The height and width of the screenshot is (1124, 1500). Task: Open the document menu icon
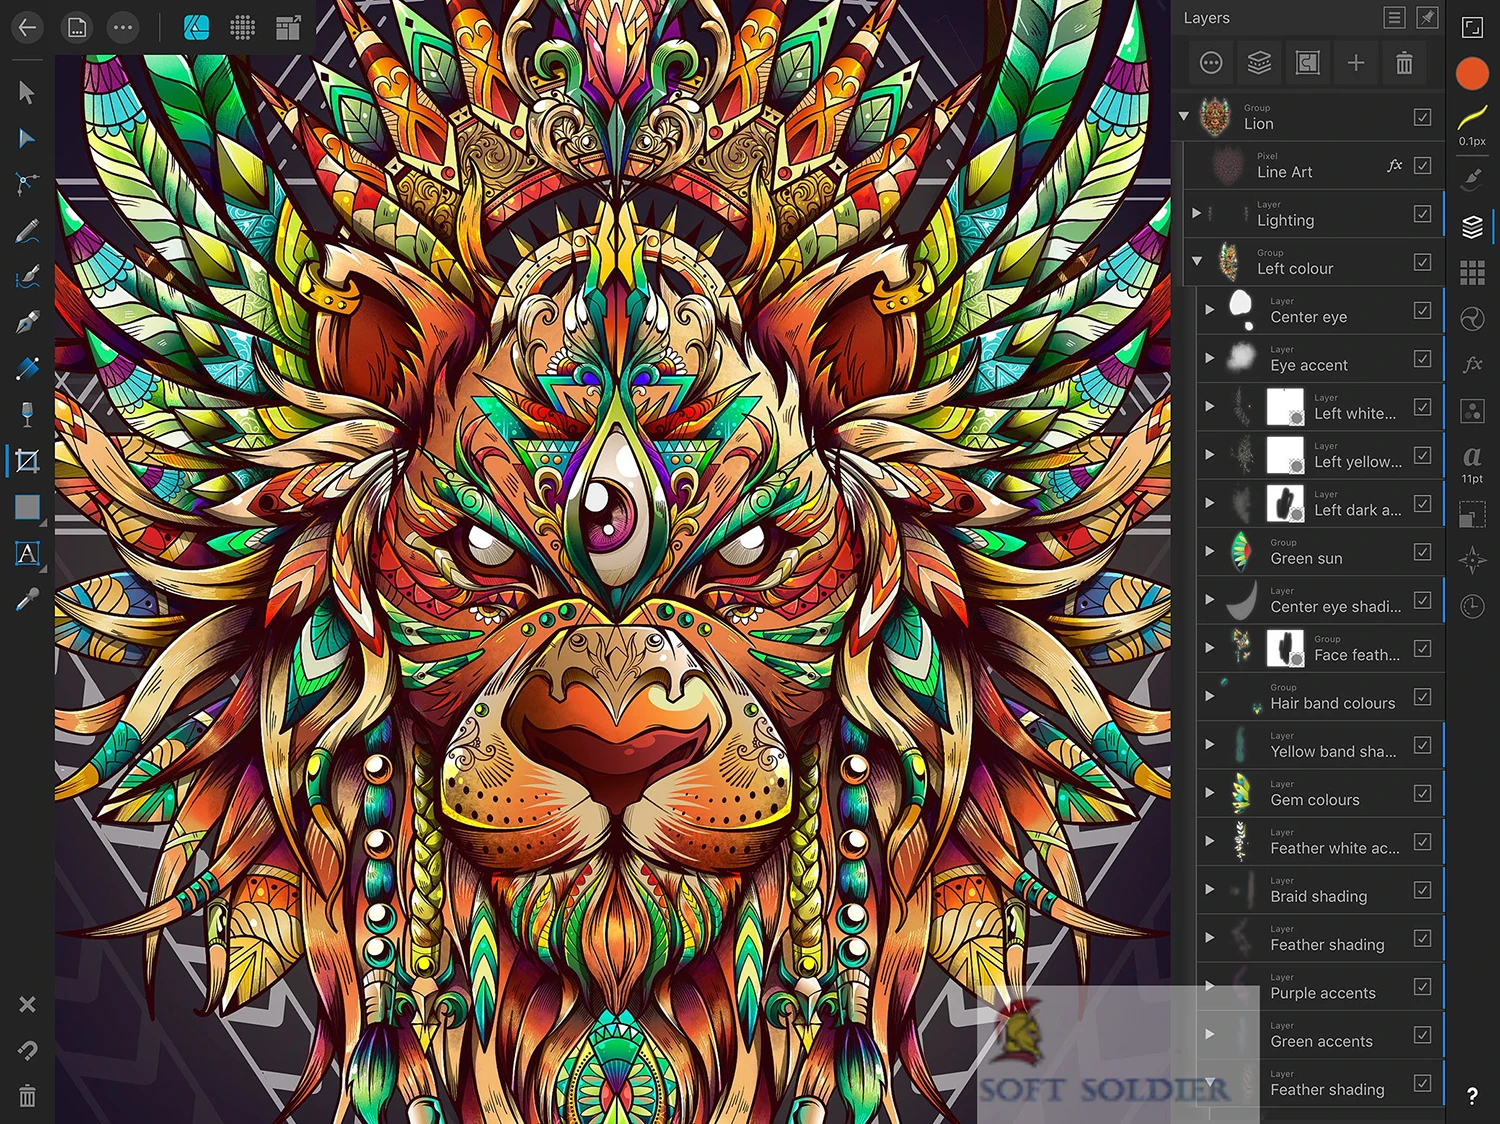click(77, 28)
